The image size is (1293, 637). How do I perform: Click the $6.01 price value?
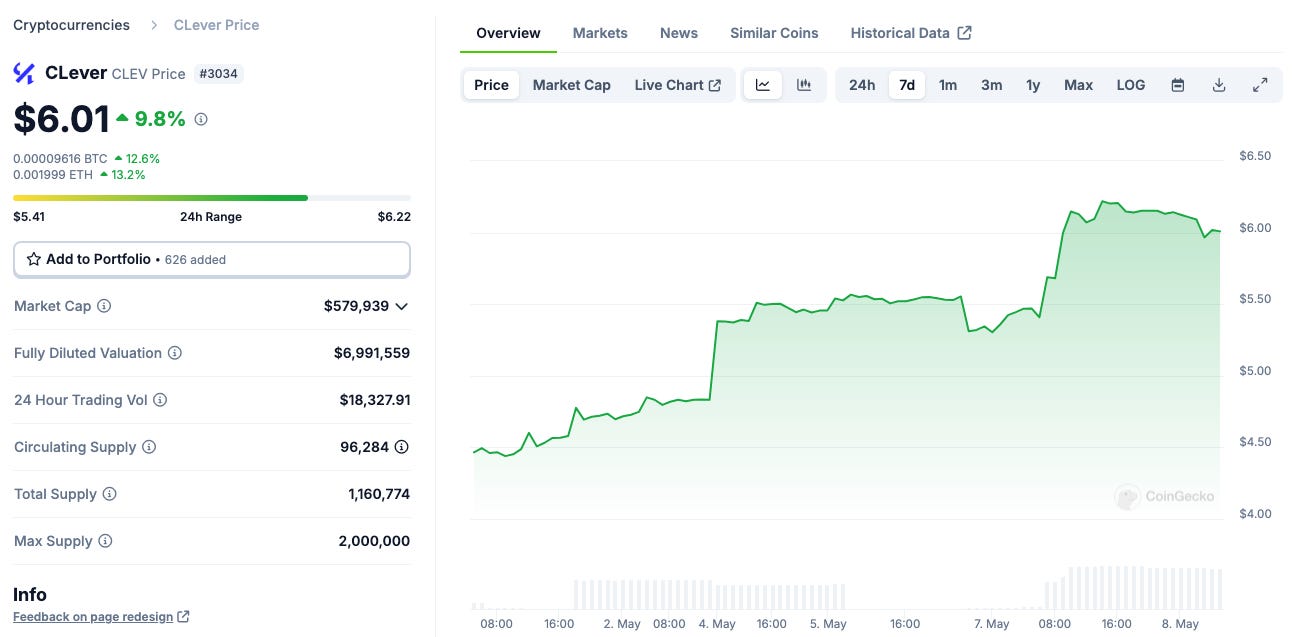(x=61, y=119)
